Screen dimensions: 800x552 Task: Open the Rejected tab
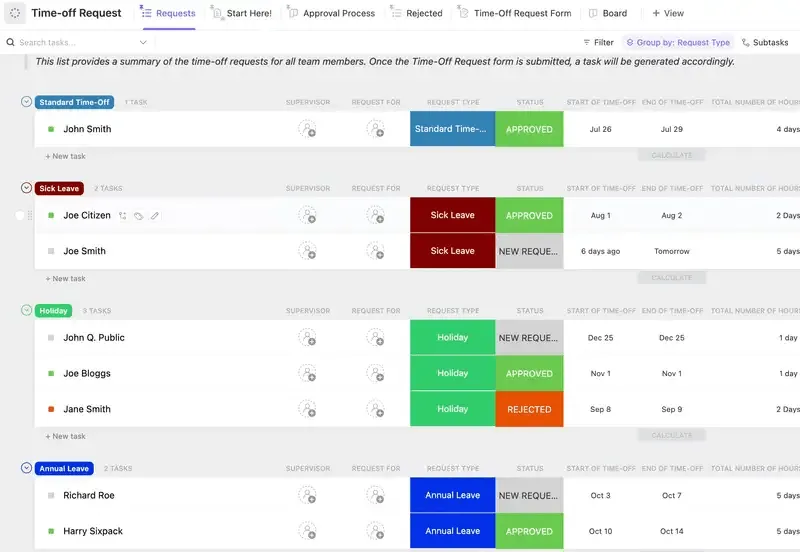416,13
